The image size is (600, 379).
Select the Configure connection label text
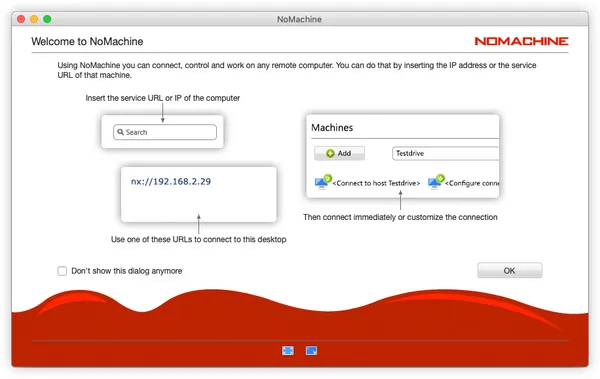pos(472,183)
